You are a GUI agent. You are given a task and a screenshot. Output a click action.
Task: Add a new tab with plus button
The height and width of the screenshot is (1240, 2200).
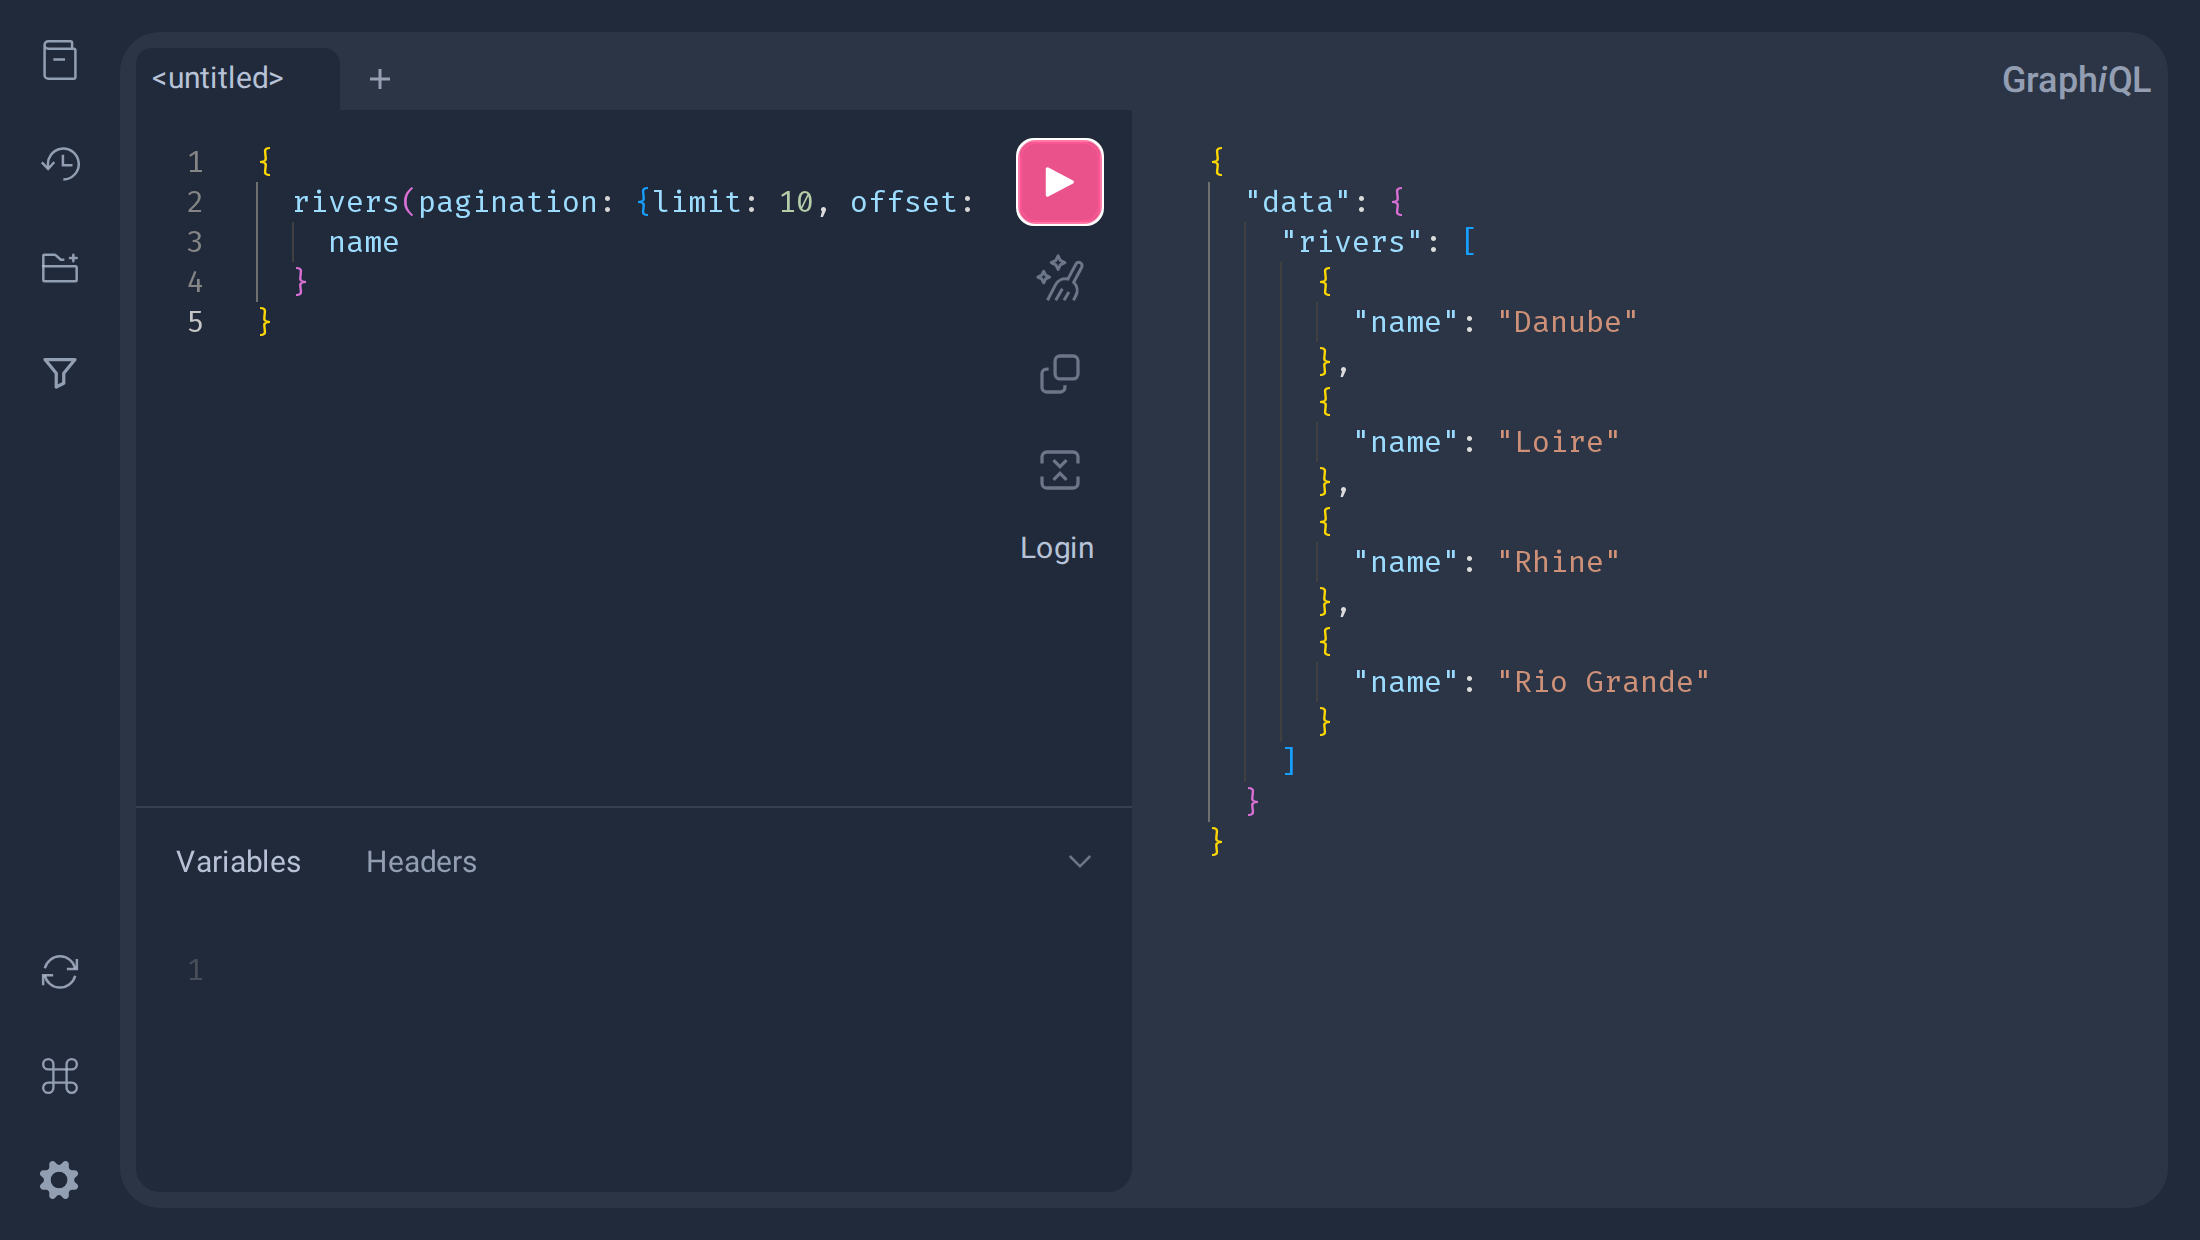pyautogui.click(x=380, y=79)
